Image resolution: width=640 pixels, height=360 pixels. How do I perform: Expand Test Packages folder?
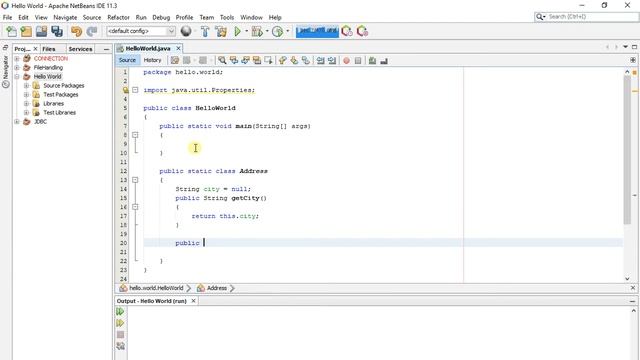click(26, 94)
